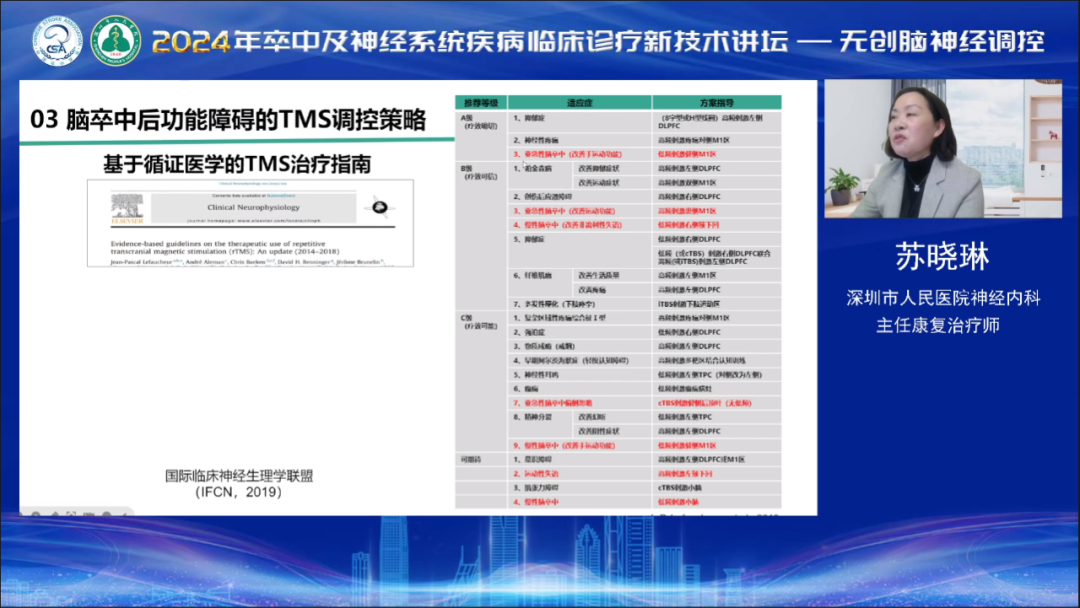Expand the collapsed annotation toolbar edge arrow
The height and width of the screenshot is (608, 1080).
coord(124,513)
